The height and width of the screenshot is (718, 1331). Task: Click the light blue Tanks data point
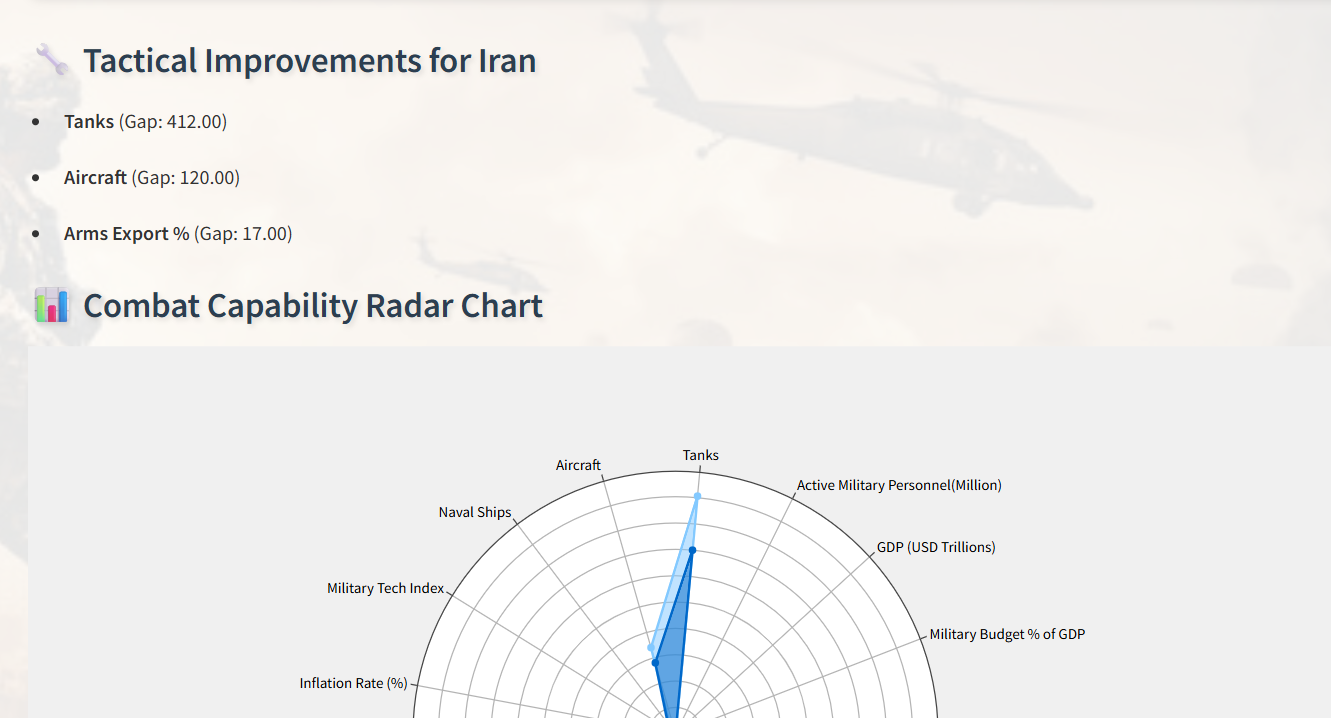point(697,496)
